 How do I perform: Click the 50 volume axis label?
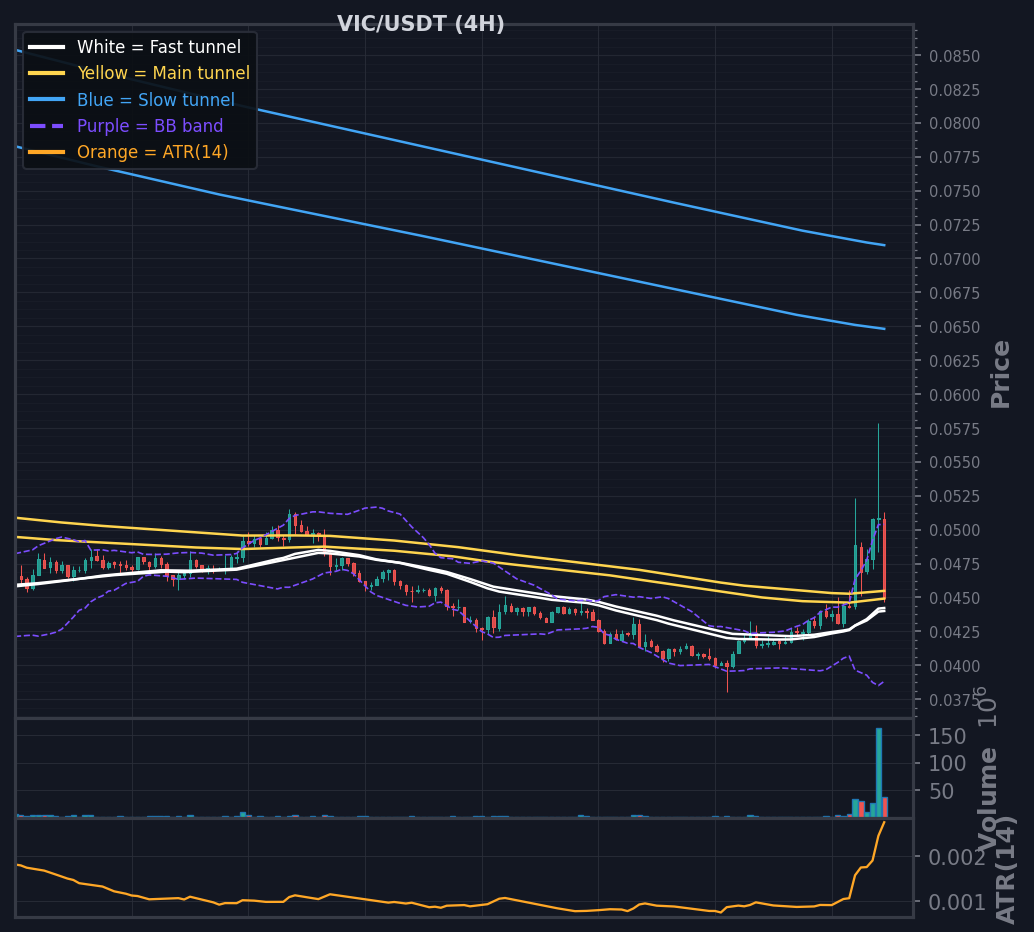point(941,792)
